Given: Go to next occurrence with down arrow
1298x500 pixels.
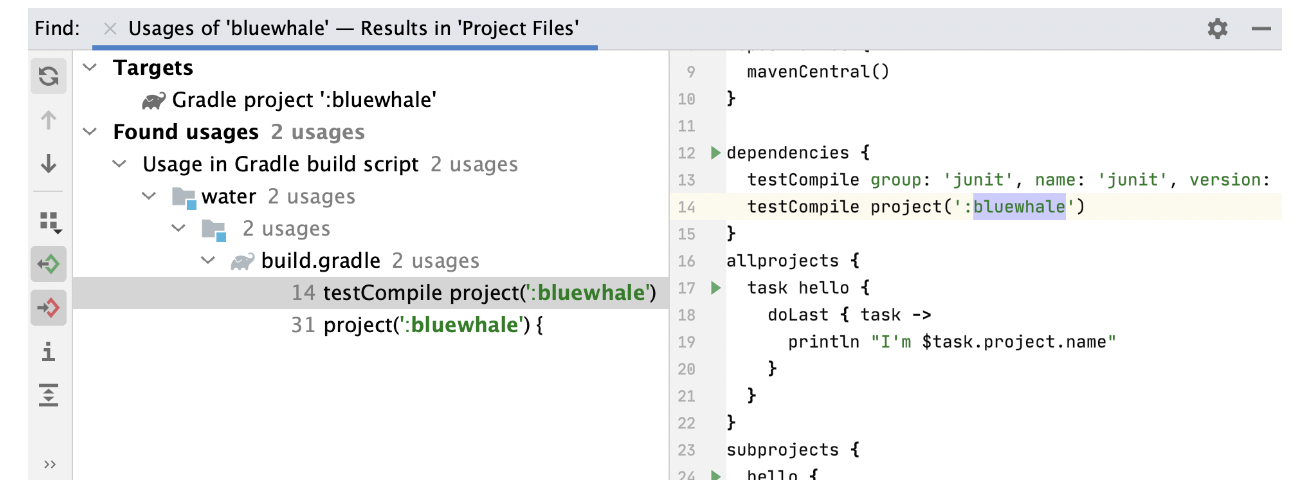Looking at the screenshot, I should pos(48,165).
